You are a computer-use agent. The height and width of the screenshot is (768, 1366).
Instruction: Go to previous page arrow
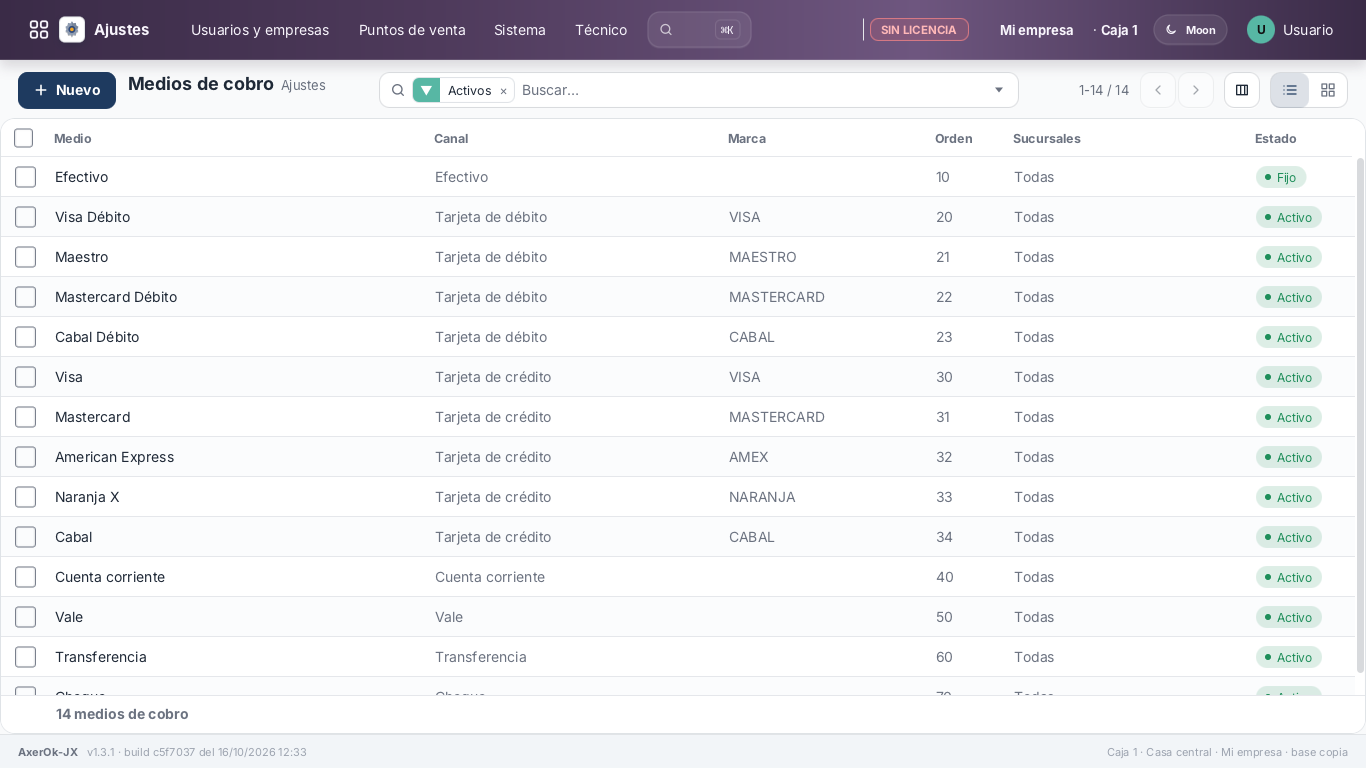[x=1158, y=90]
